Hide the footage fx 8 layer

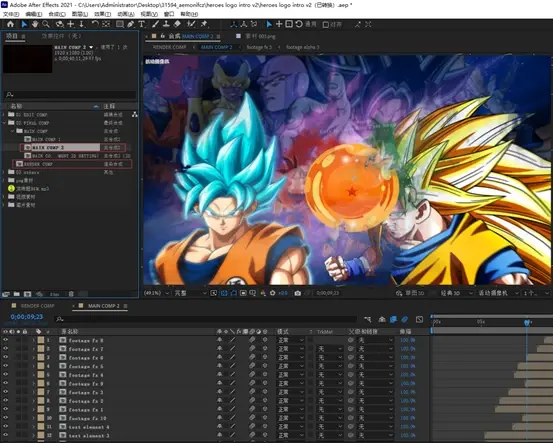tap(5, 340)
